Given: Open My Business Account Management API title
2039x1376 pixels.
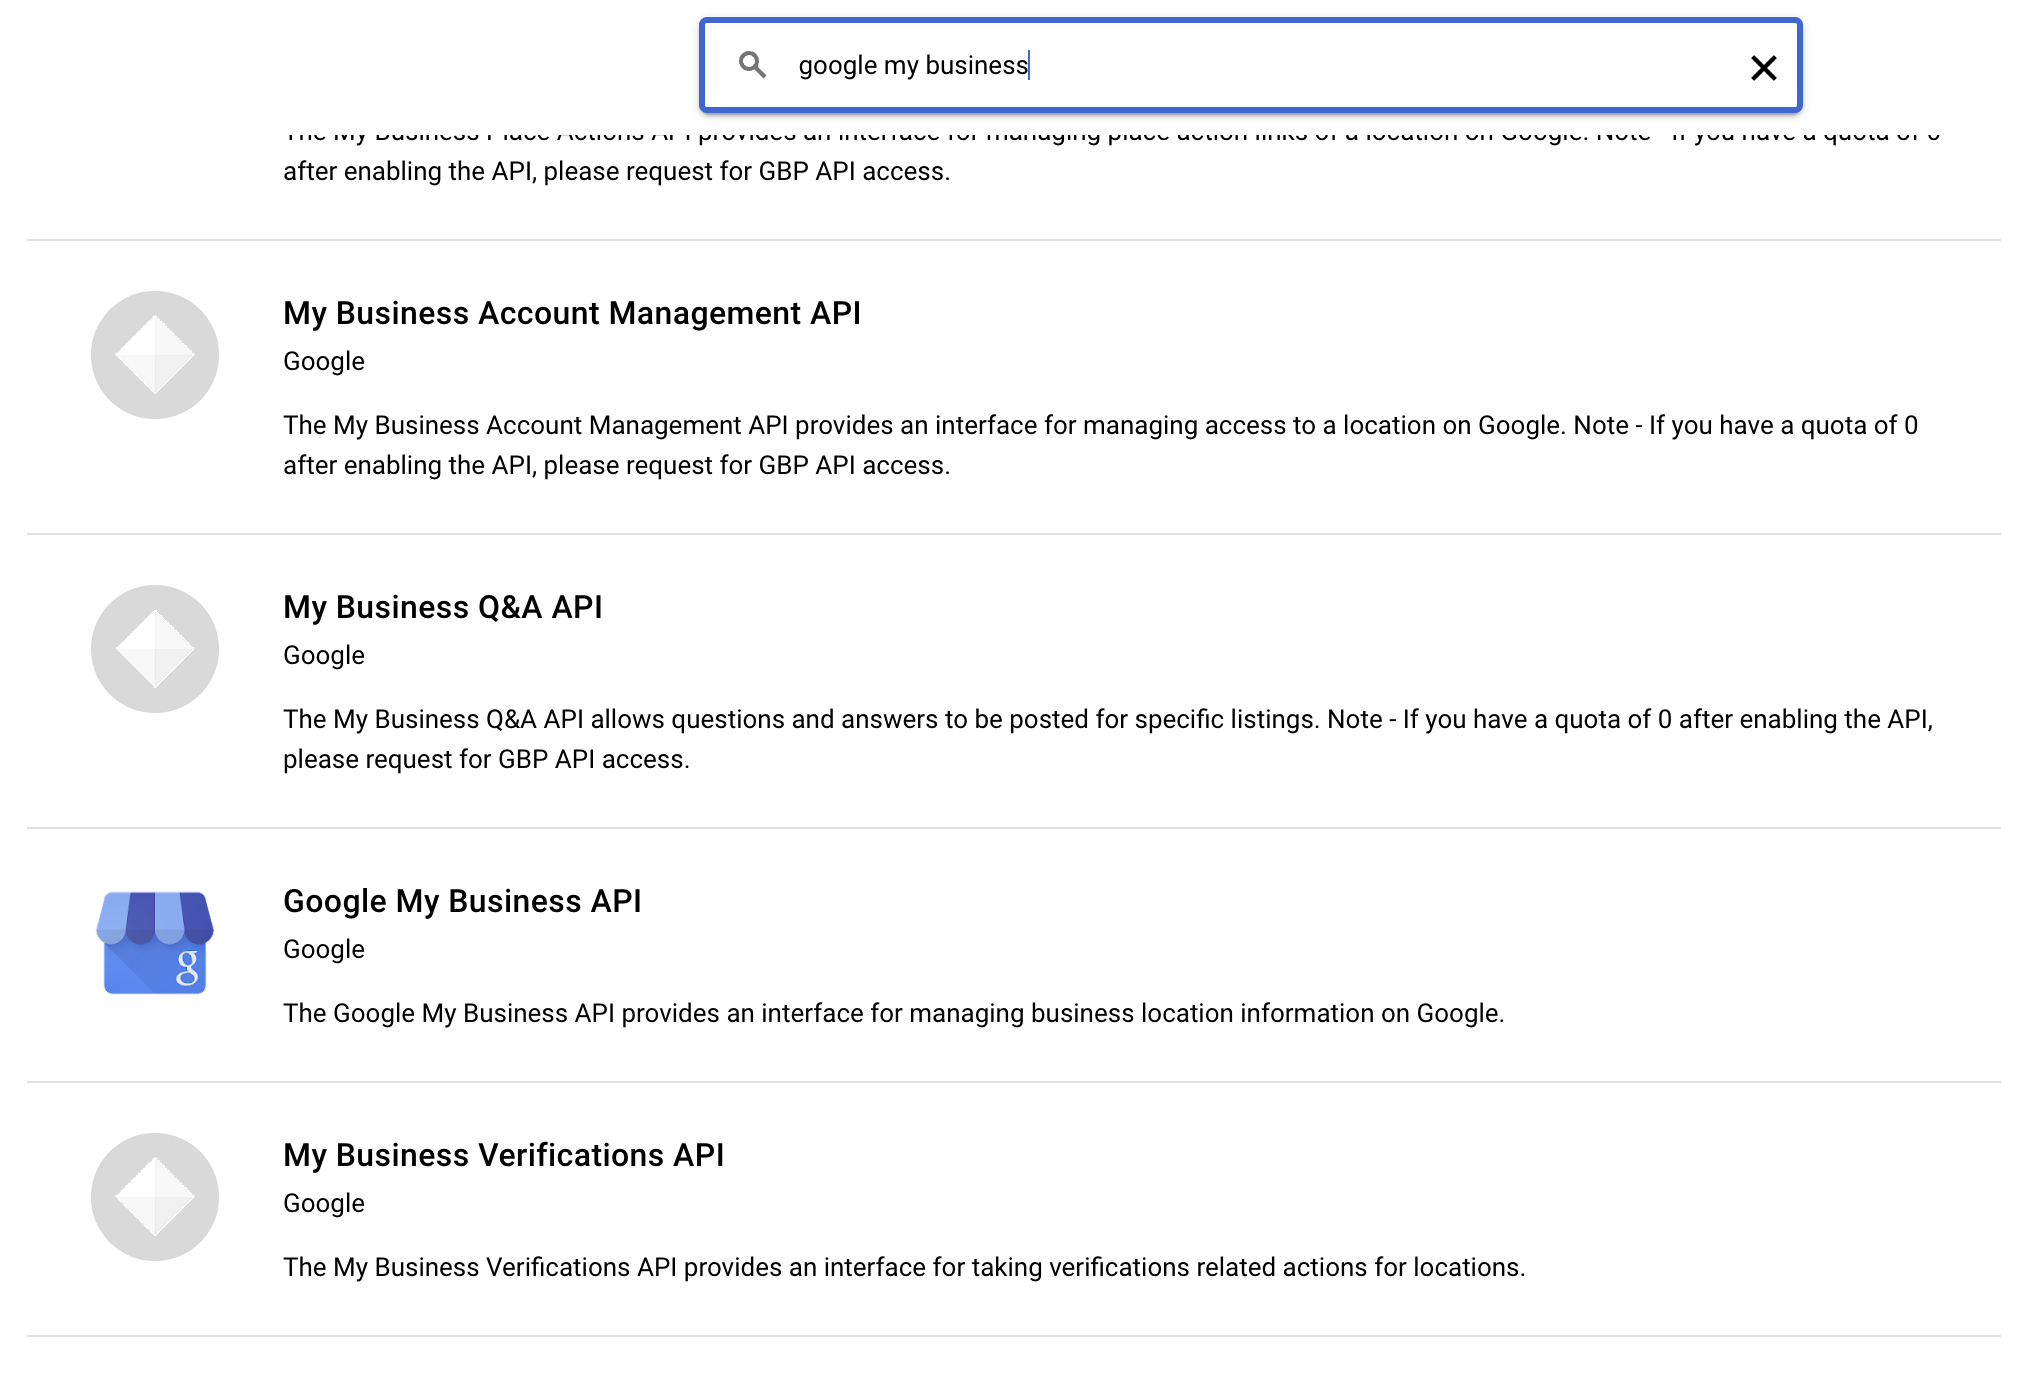Looking at the screenshot, I should (572, 313).
